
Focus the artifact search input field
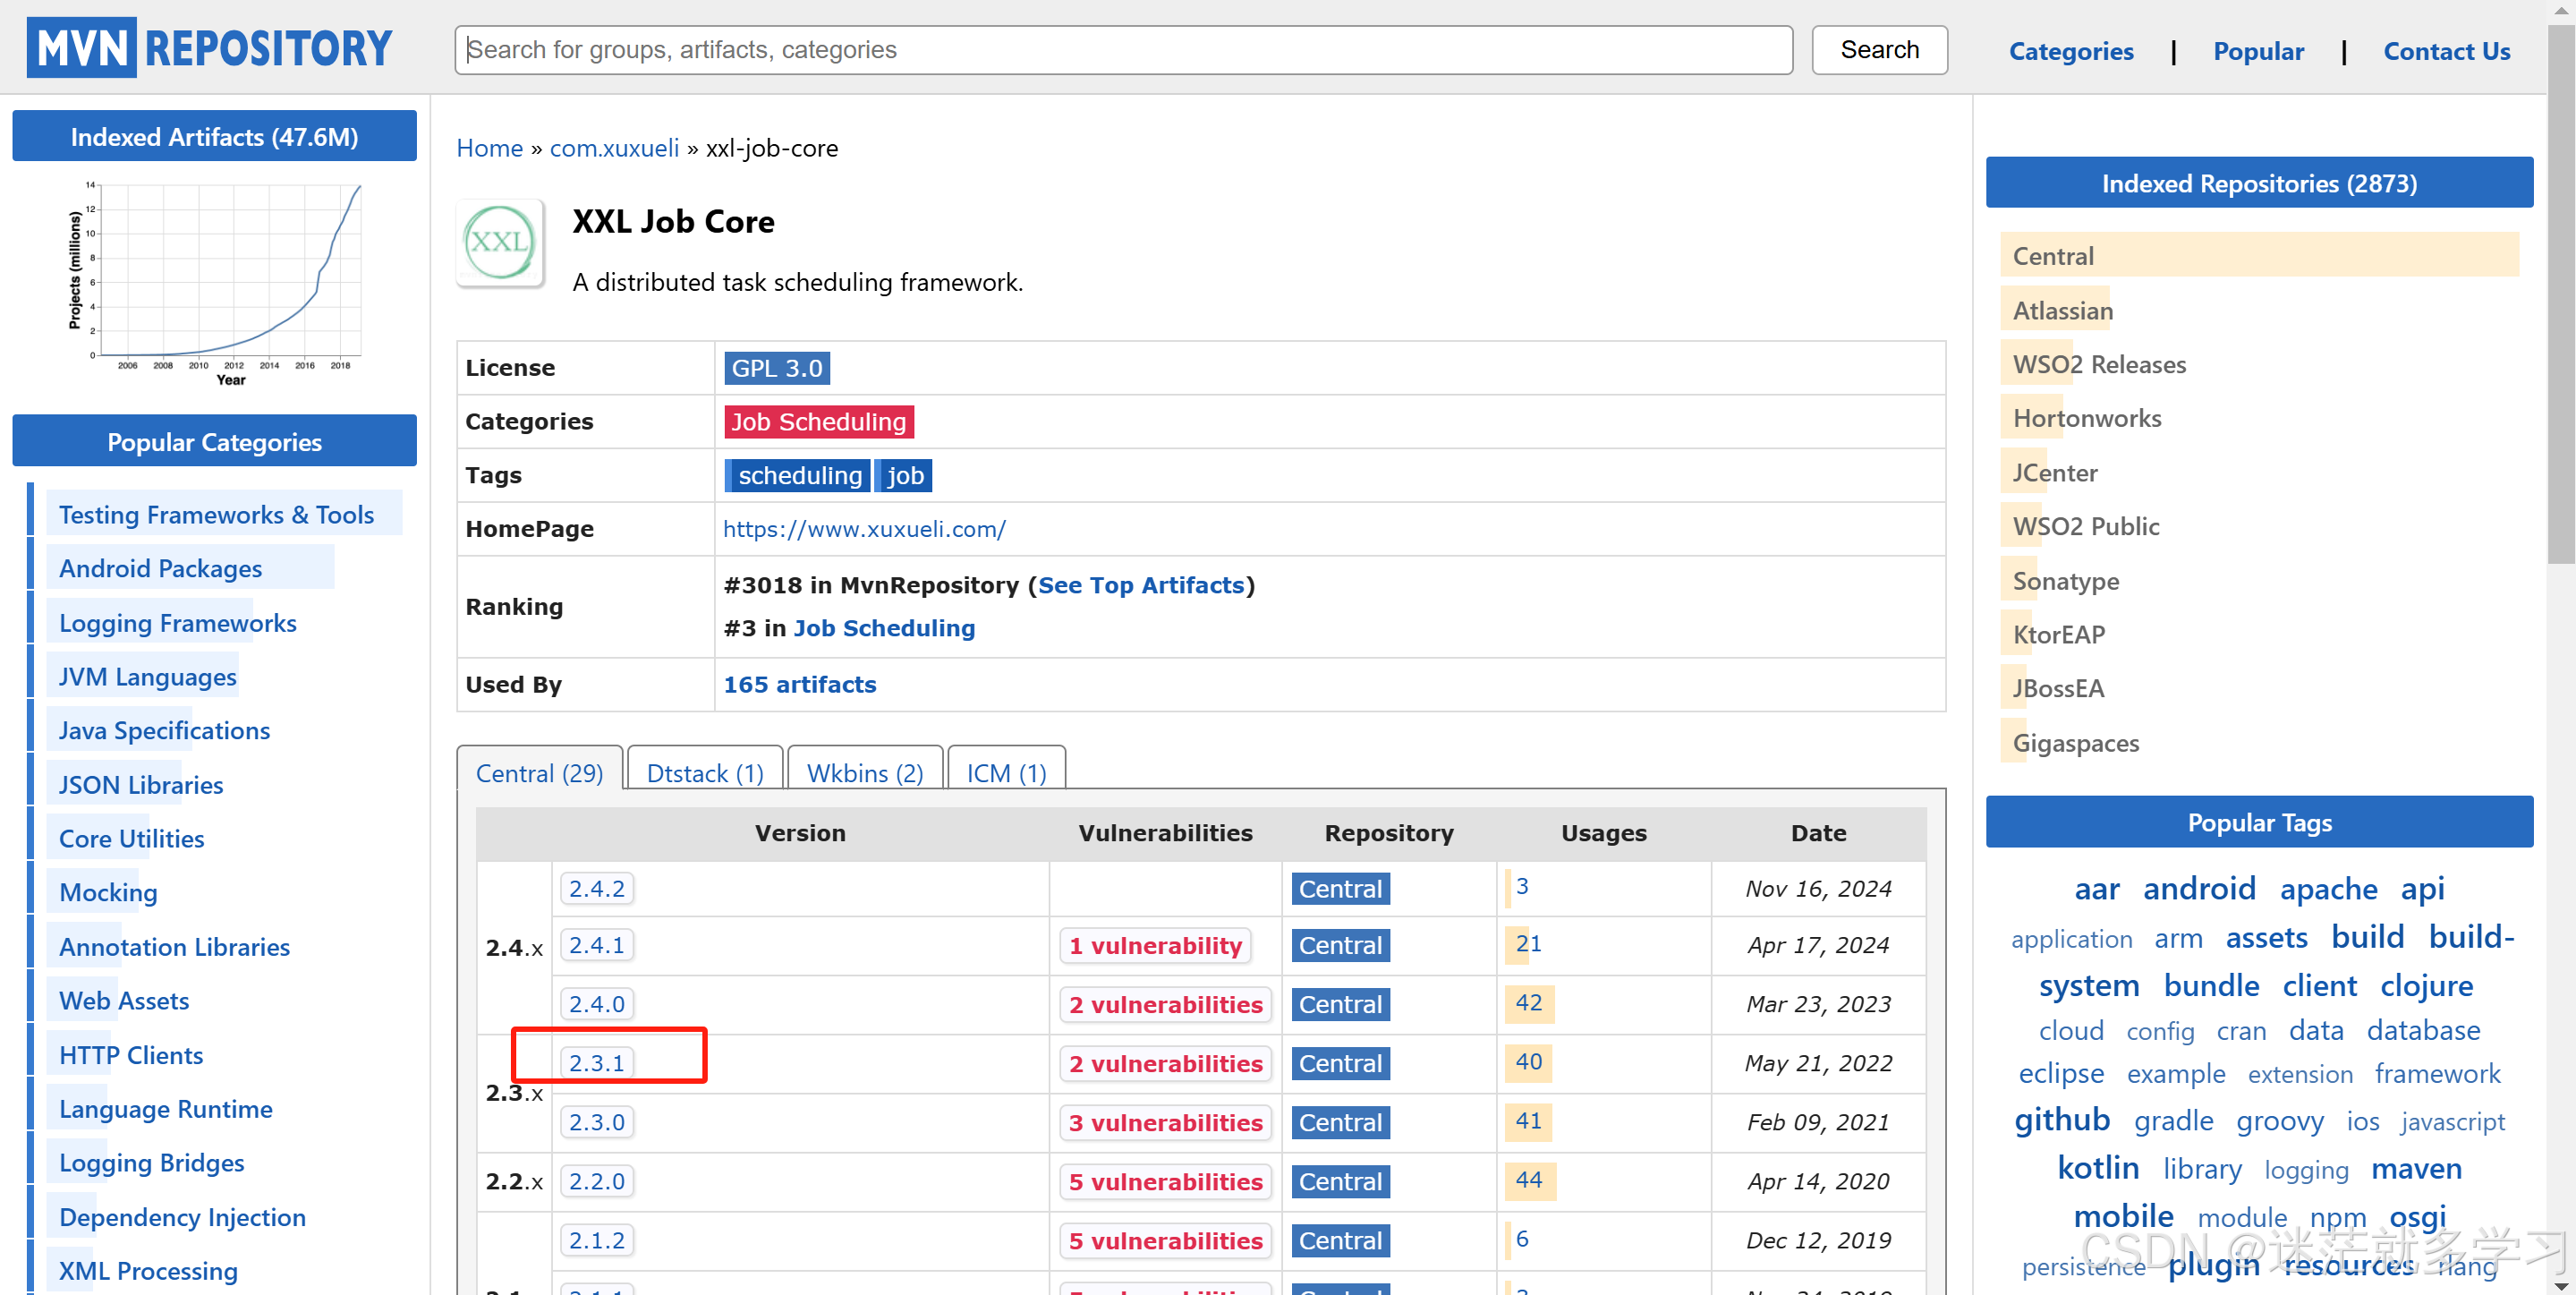click(x=1122, y=50)
